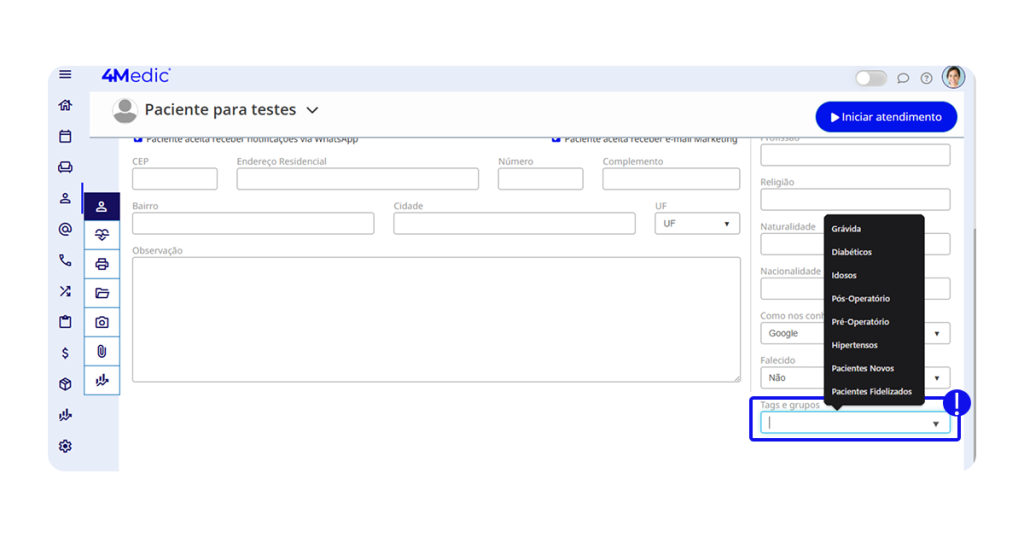Click into the Observação text area
The width and height of the screenshot is (1024, 538).
tap(435, 319)
